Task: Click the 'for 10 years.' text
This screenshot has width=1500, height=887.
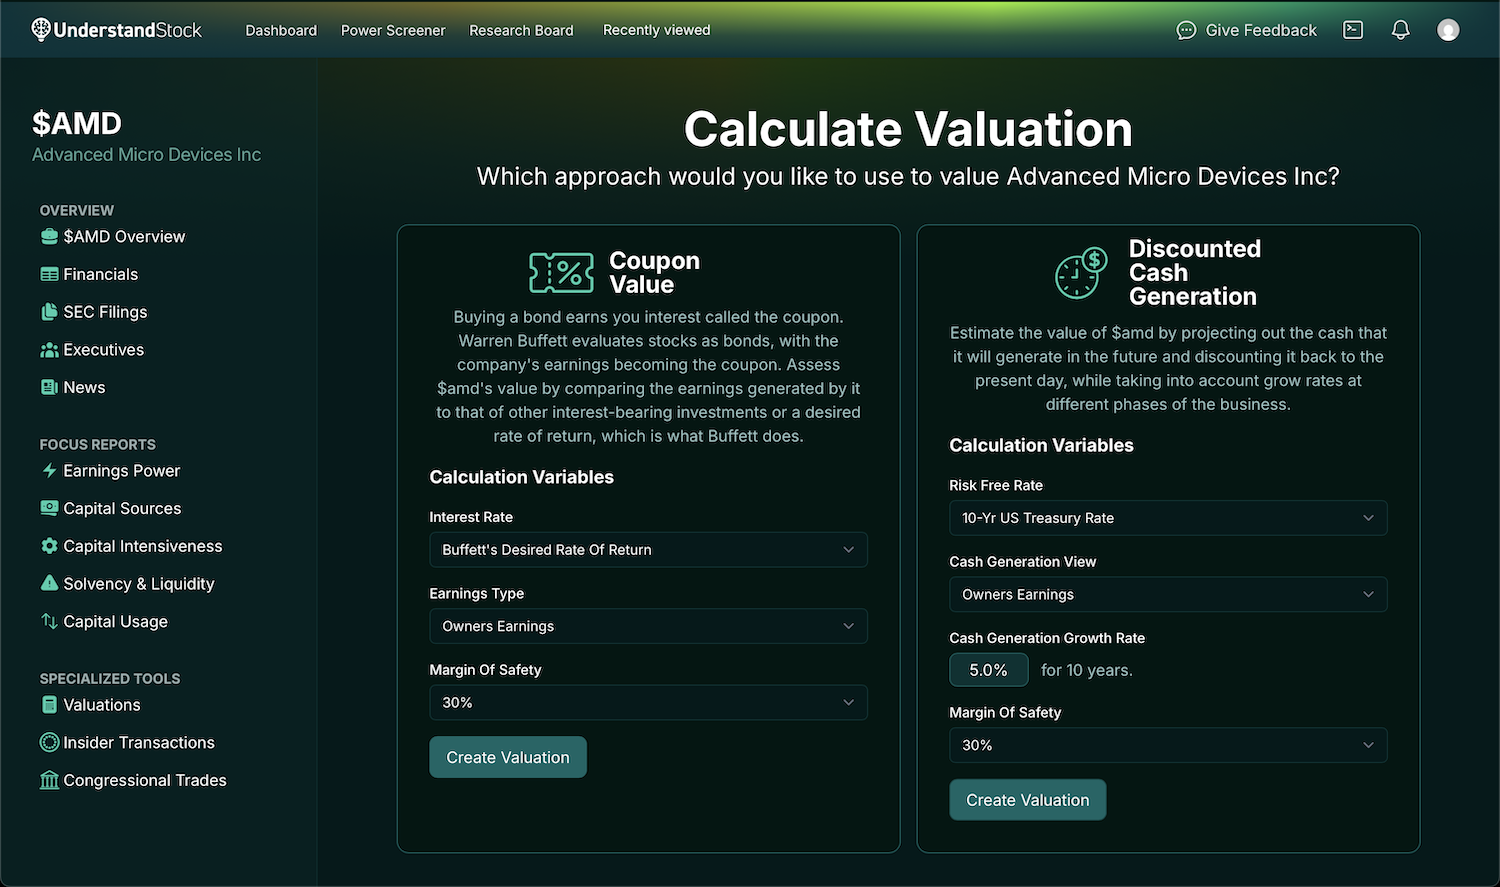Action: (x=1087, y=670)
